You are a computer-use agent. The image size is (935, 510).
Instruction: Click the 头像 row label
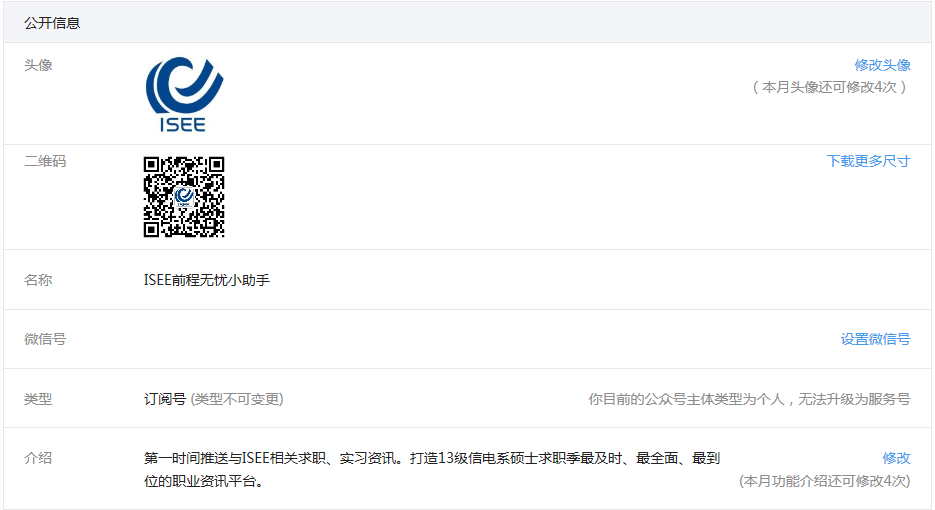coord(38,65)
